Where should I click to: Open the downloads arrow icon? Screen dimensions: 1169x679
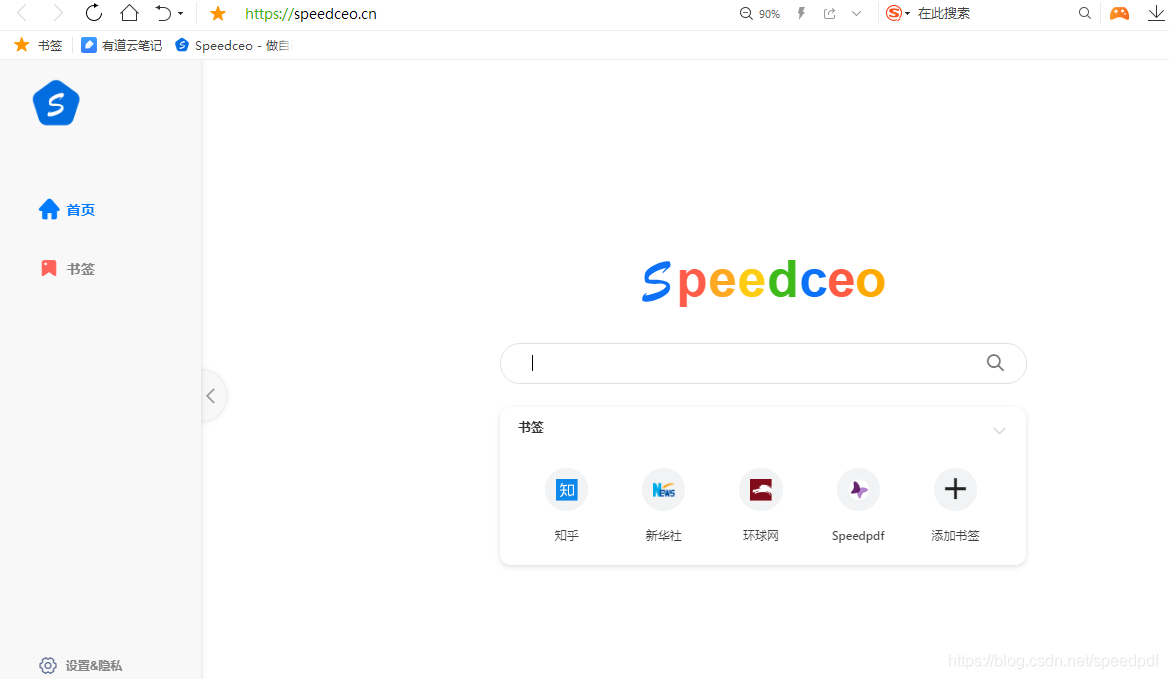click(1156, 13)
